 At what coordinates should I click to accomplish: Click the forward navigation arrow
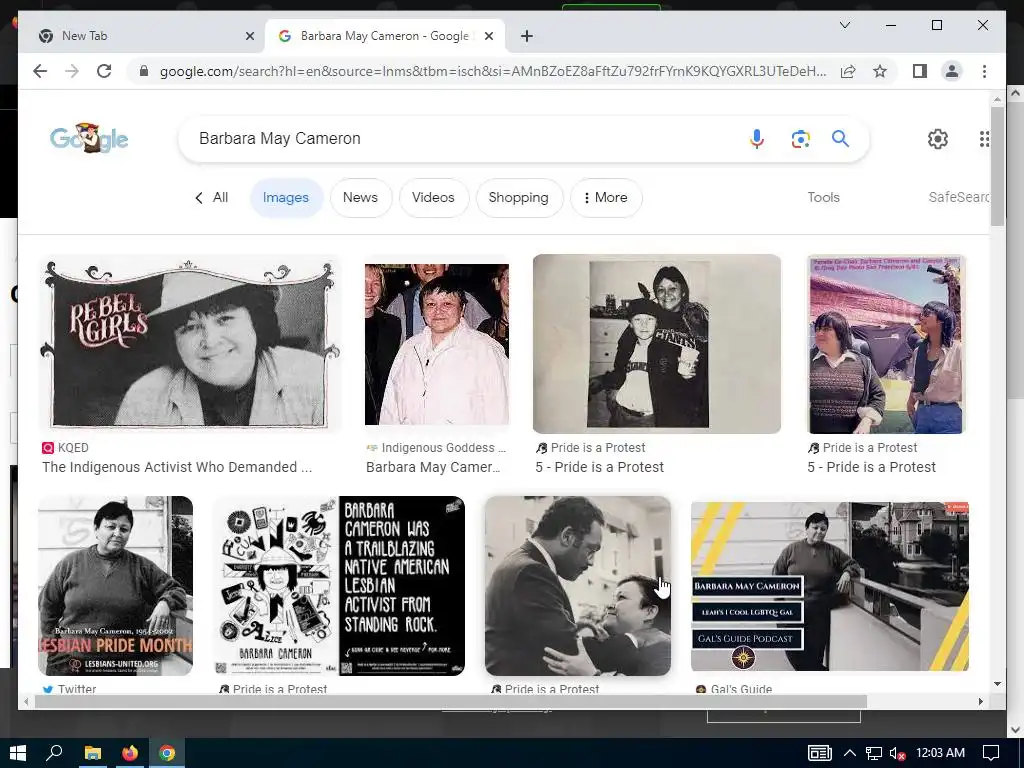click(72, 71)
